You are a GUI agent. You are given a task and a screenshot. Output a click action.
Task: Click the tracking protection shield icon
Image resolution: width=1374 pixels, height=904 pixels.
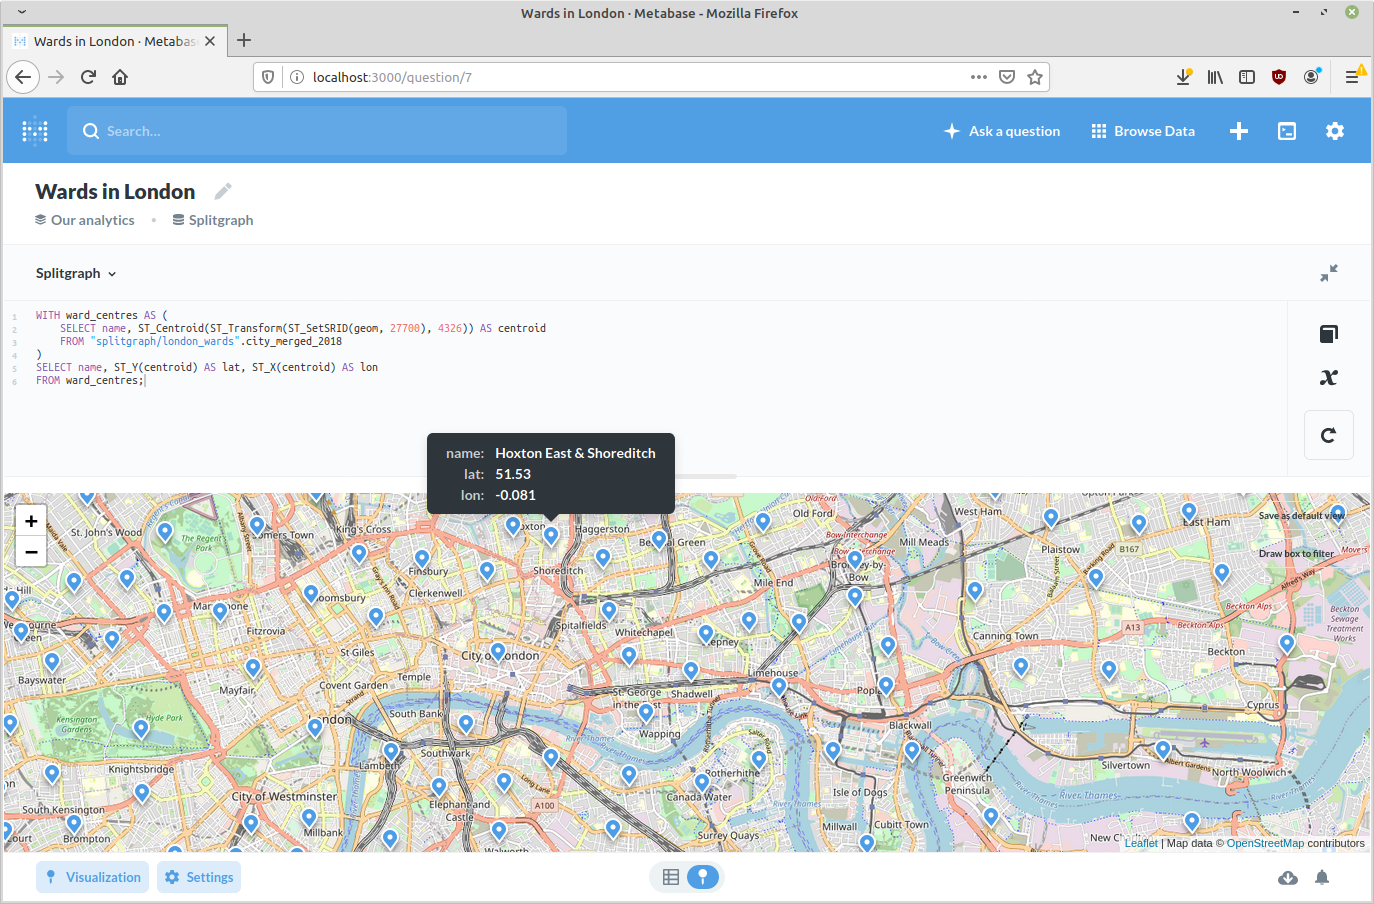pyautogui.click(x=268, y=77)
